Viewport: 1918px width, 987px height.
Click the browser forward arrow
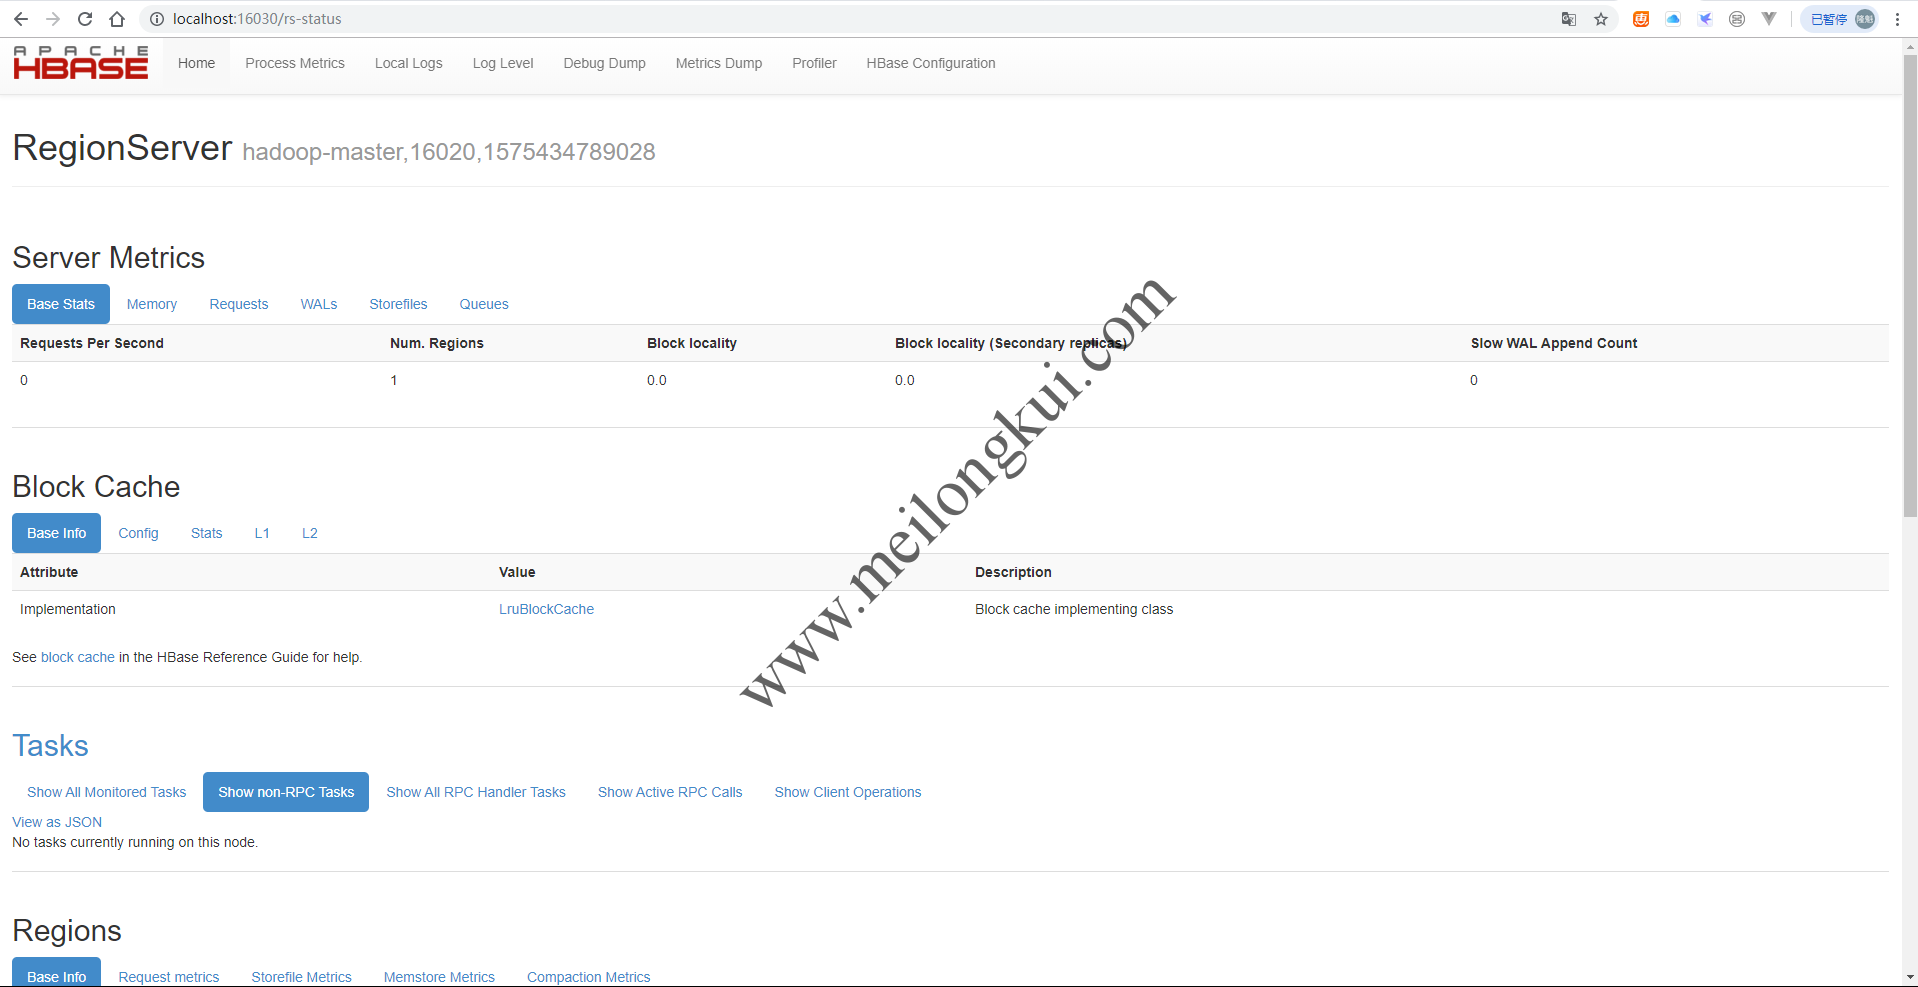[x=53, y=19]
